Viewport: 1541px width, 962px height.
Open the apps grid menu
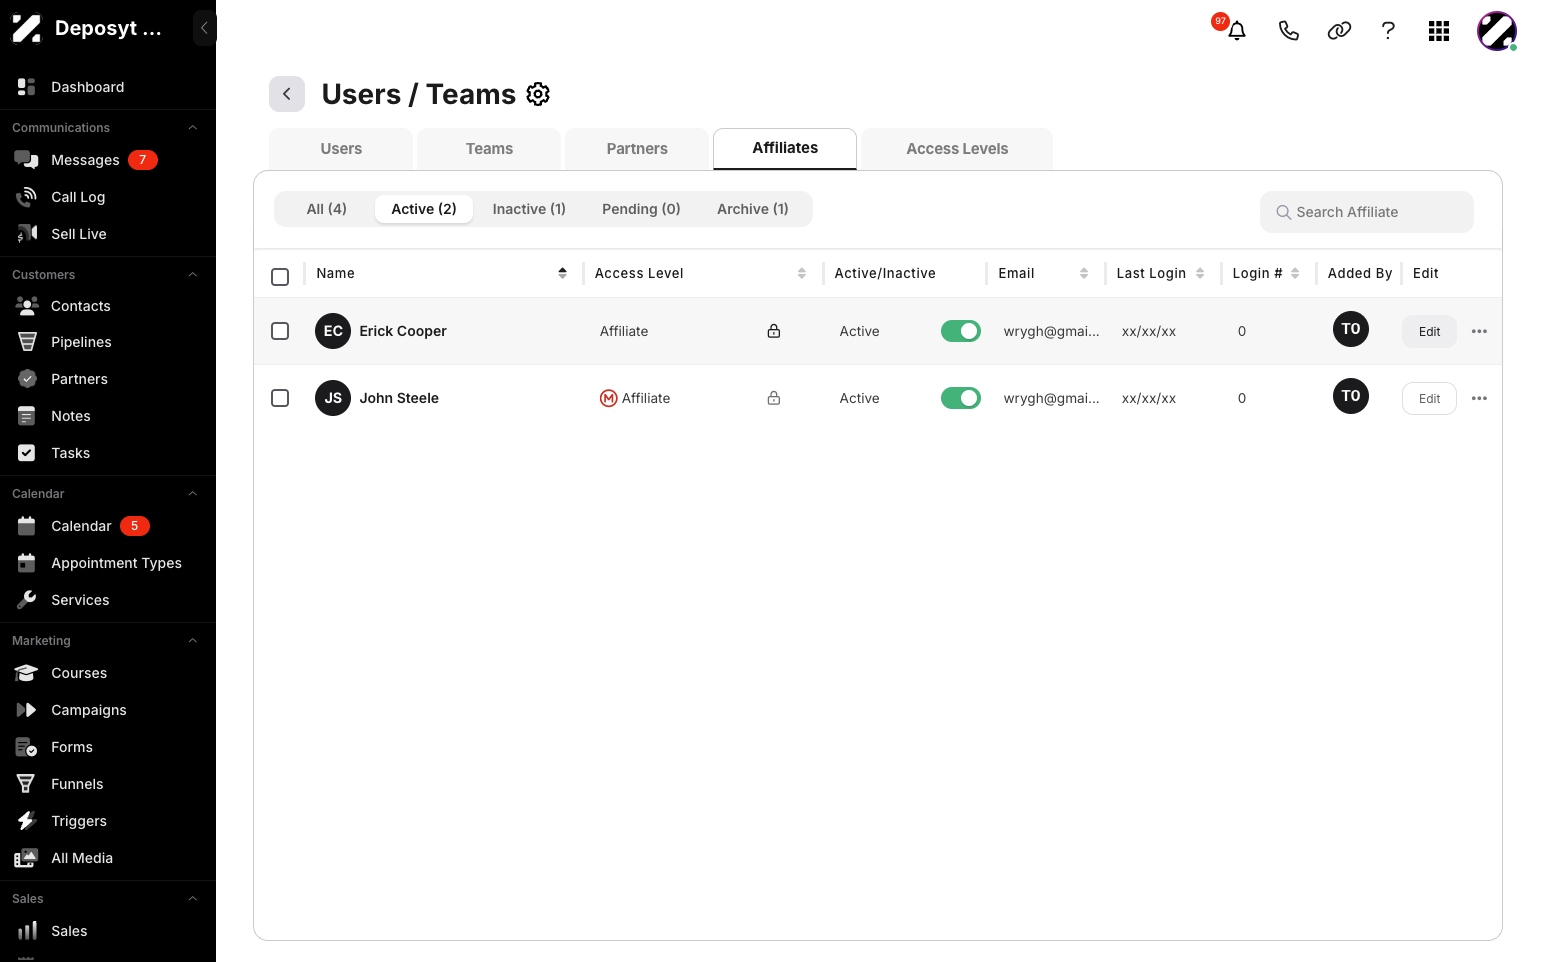(1439, 31)
